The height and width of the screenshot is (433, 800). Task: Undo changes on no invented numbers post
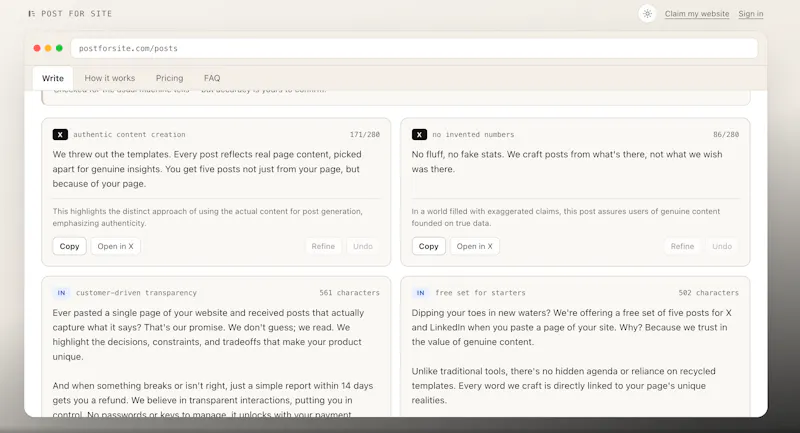coord(722,246)
